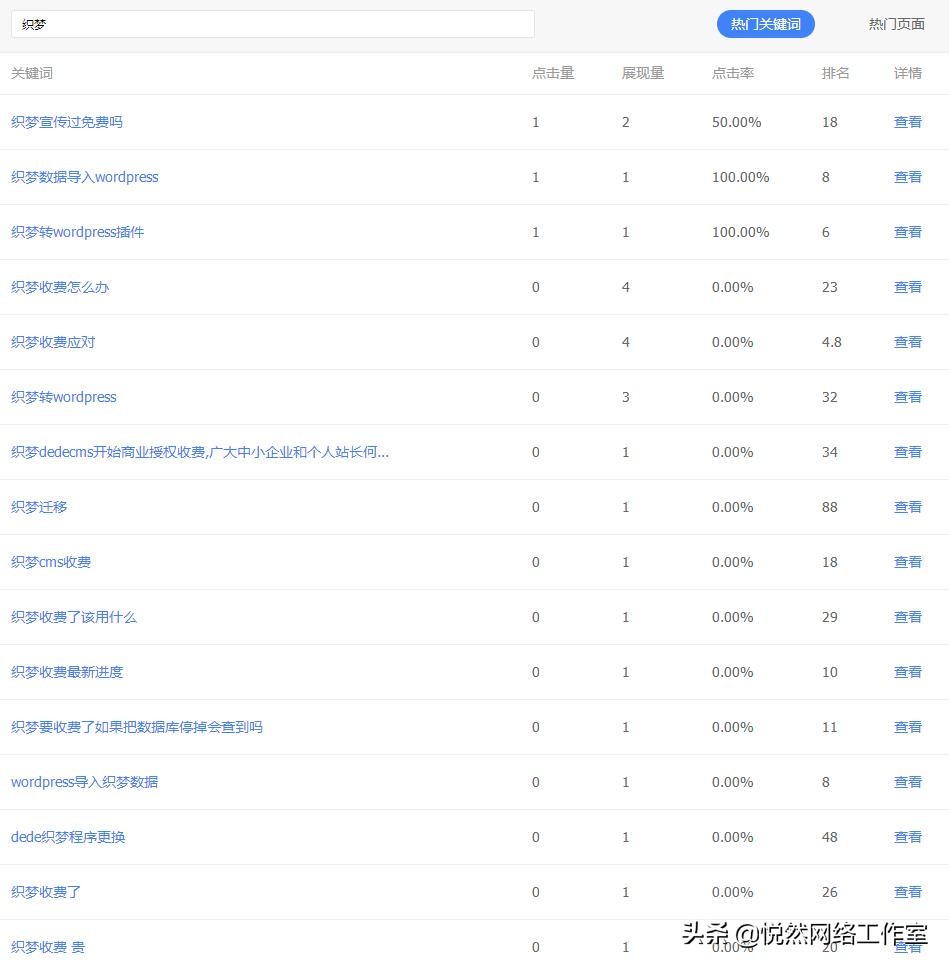
Task: View details for 织梦数据导入wordpress row
Action: point(908,177)
